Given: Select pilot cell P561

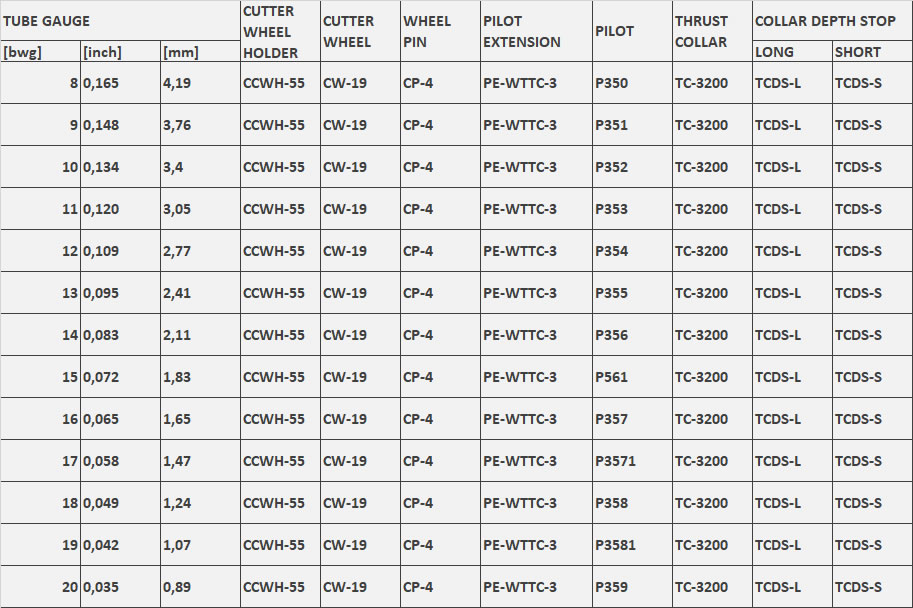Looking at the screenshot, I should pyautogui.click(x=632, y=377).
